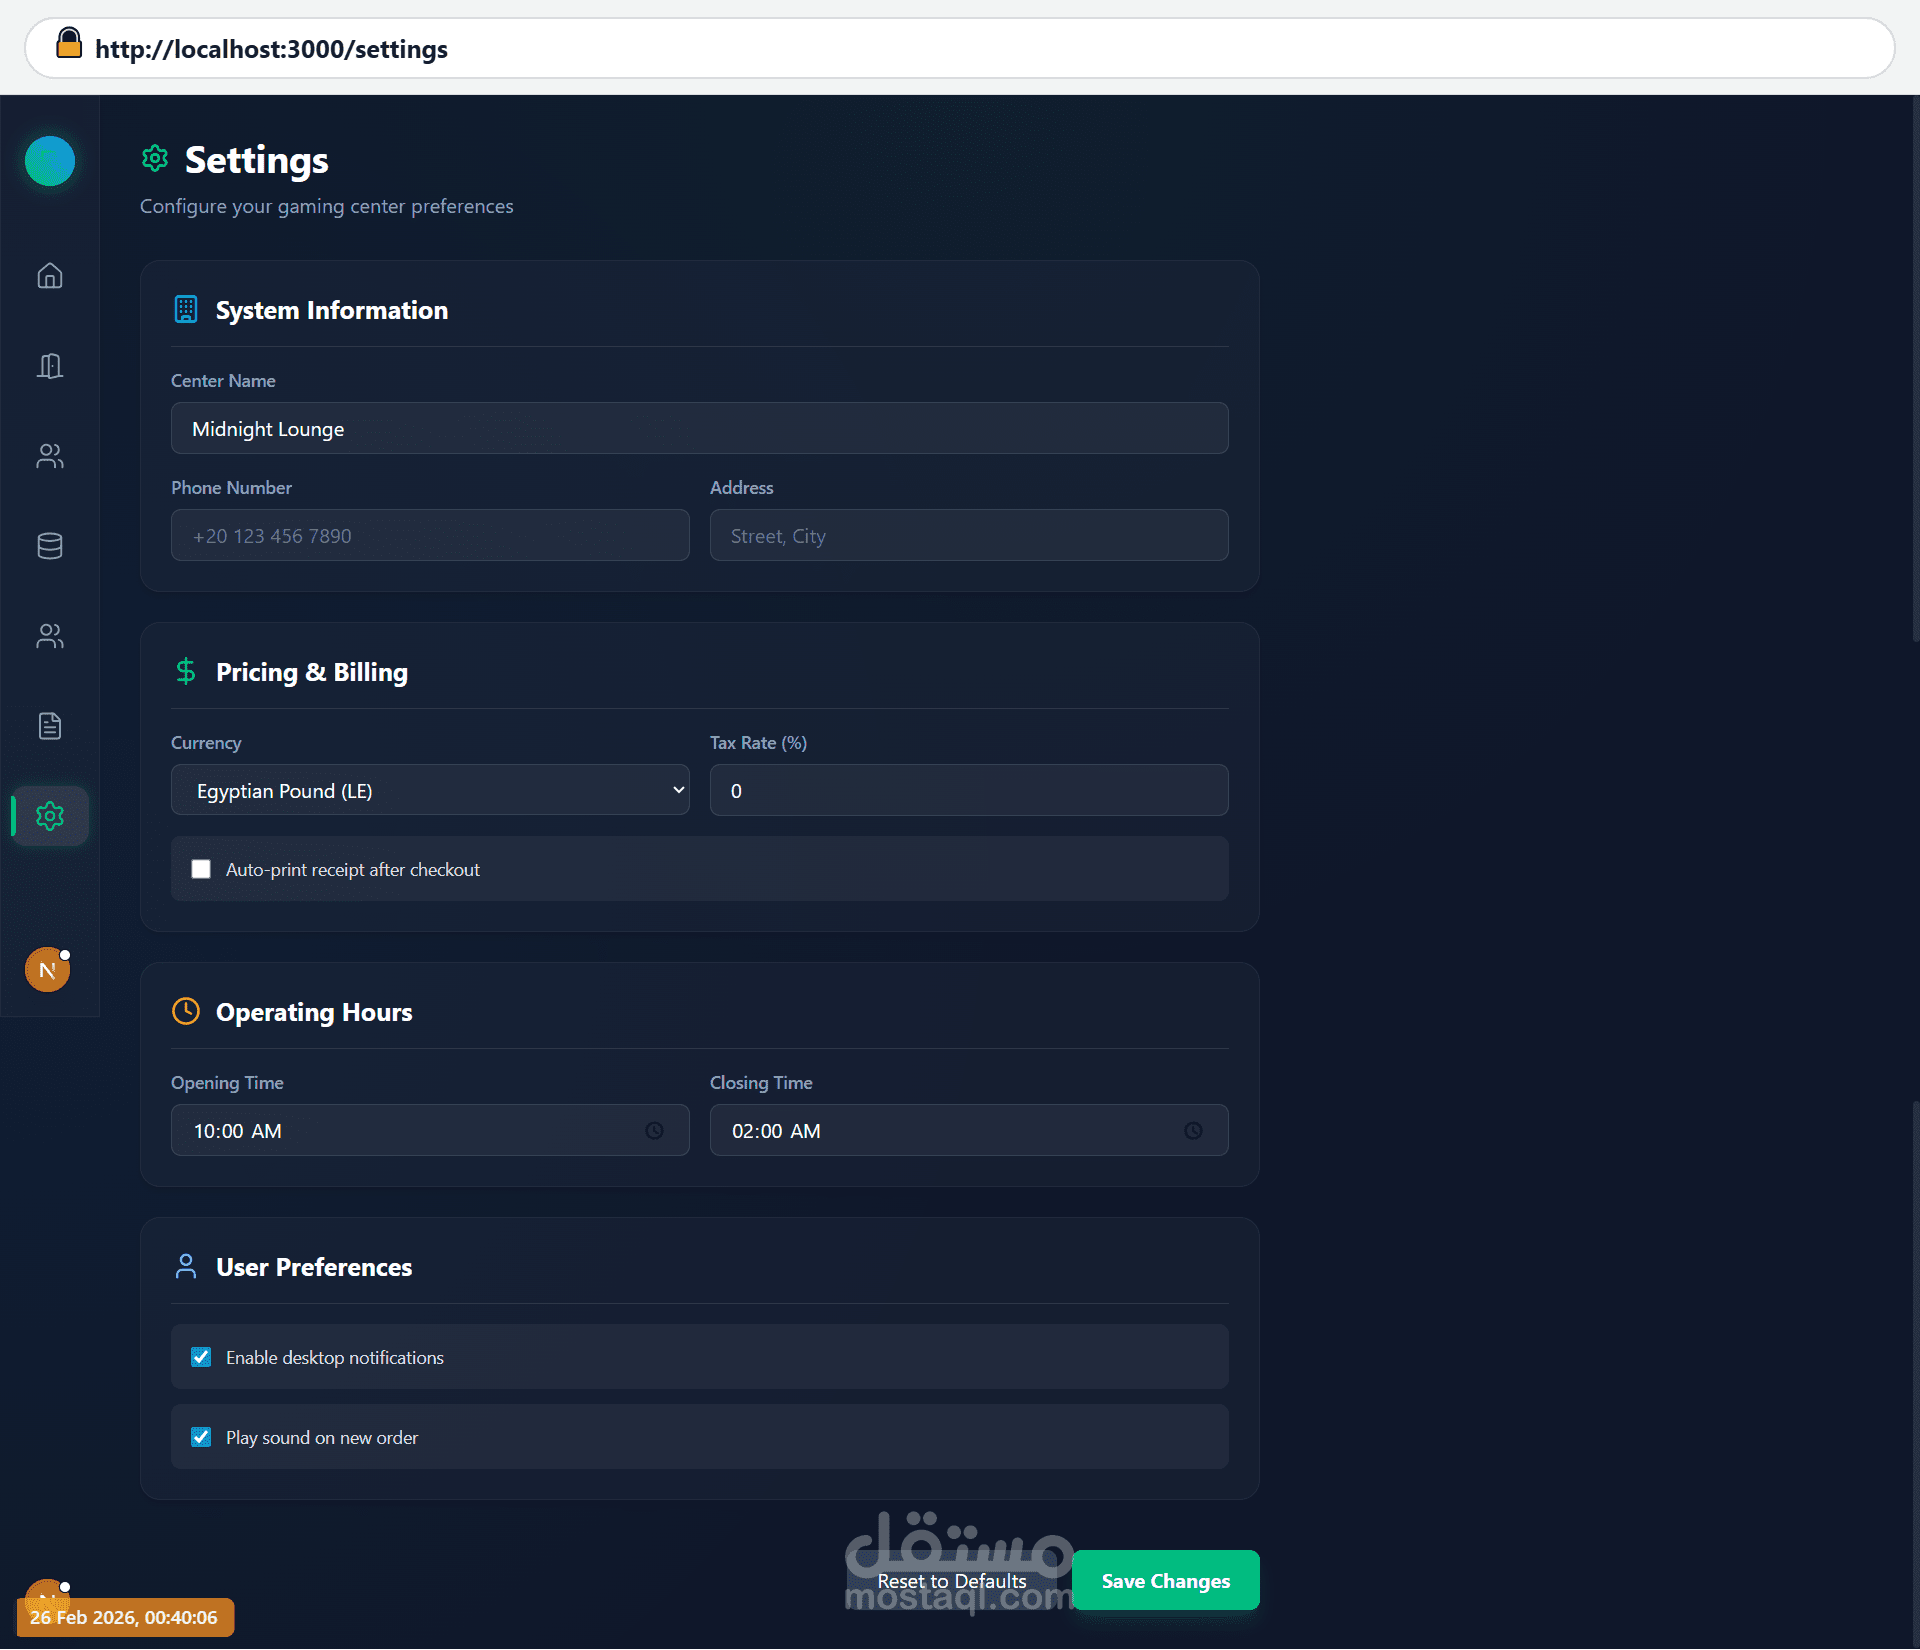
Task: Click the door rooms icon in sidebar
Action: (x=50, y=366)
